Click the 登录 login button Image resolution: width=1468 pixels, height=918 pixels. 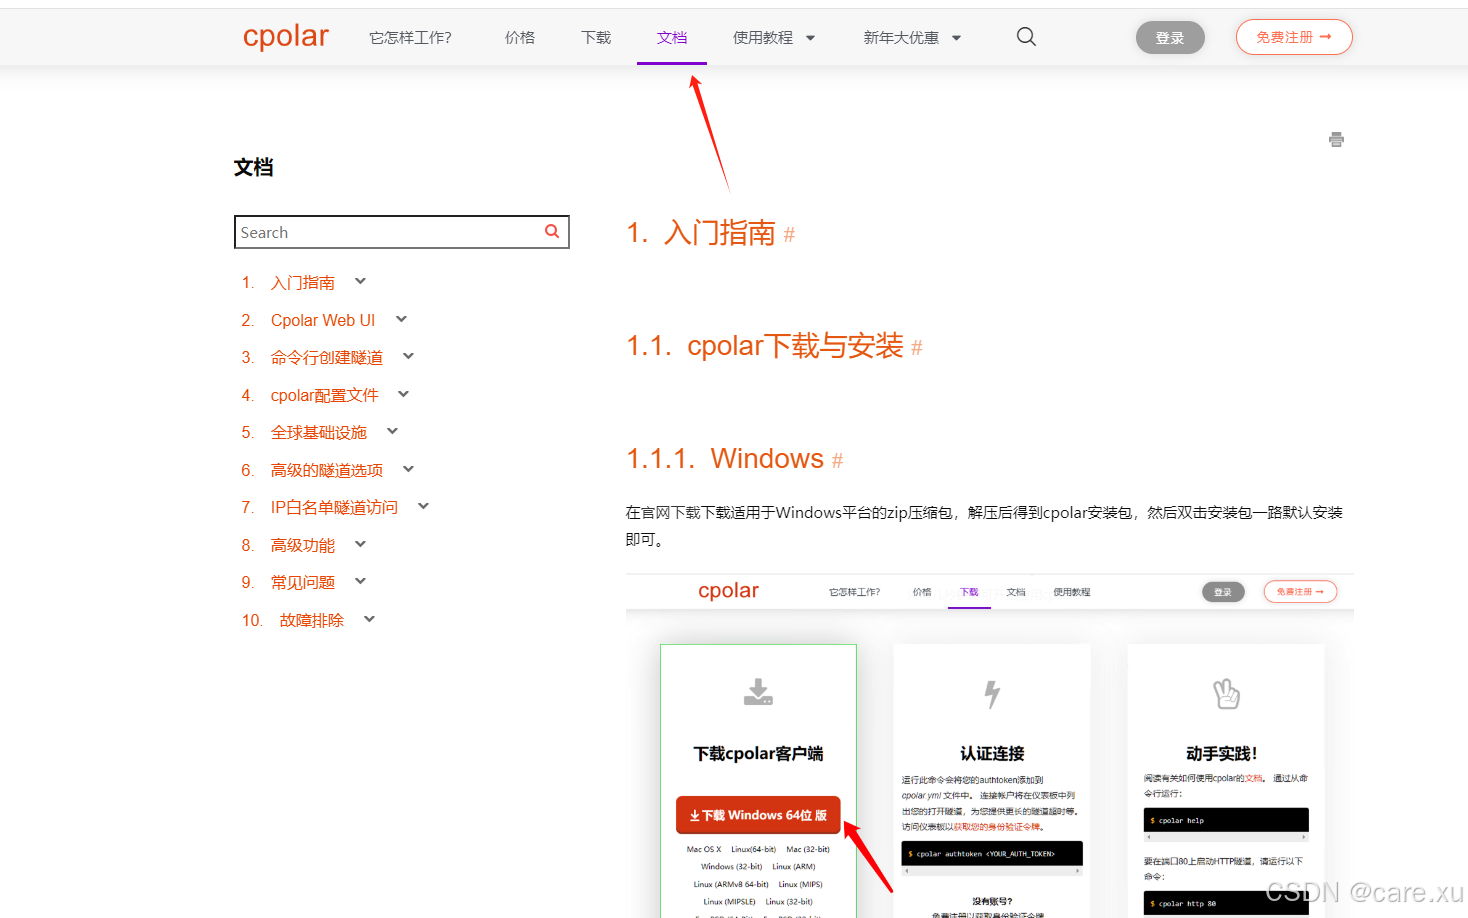pyautogui.click(x=1170, y=38)
